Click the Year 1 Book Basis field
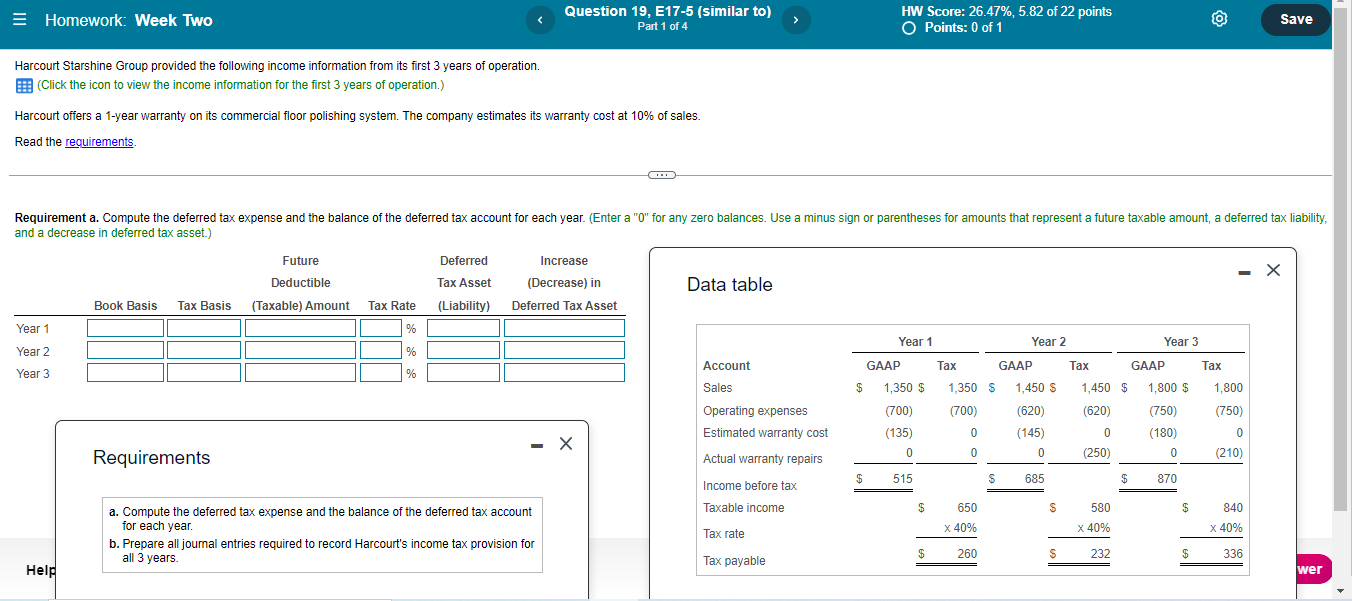 (125, 328)
